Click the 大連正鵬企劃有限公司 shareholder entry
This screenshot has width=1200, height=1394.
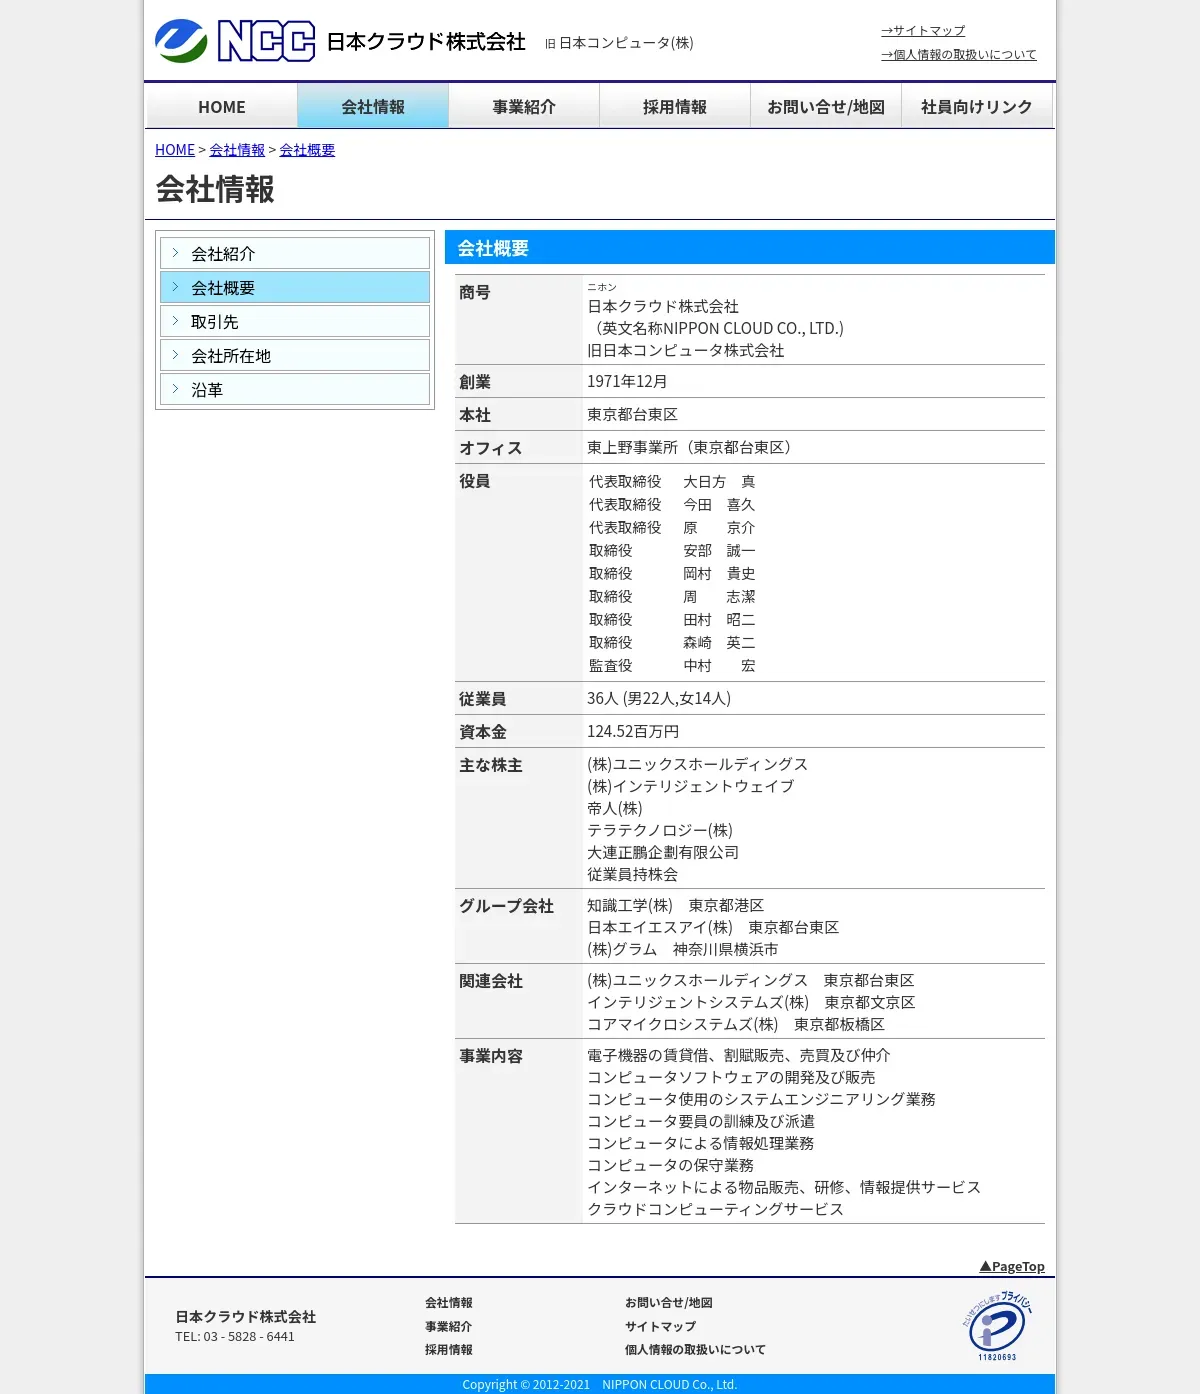pyautogui.click(x=663, y=852)
